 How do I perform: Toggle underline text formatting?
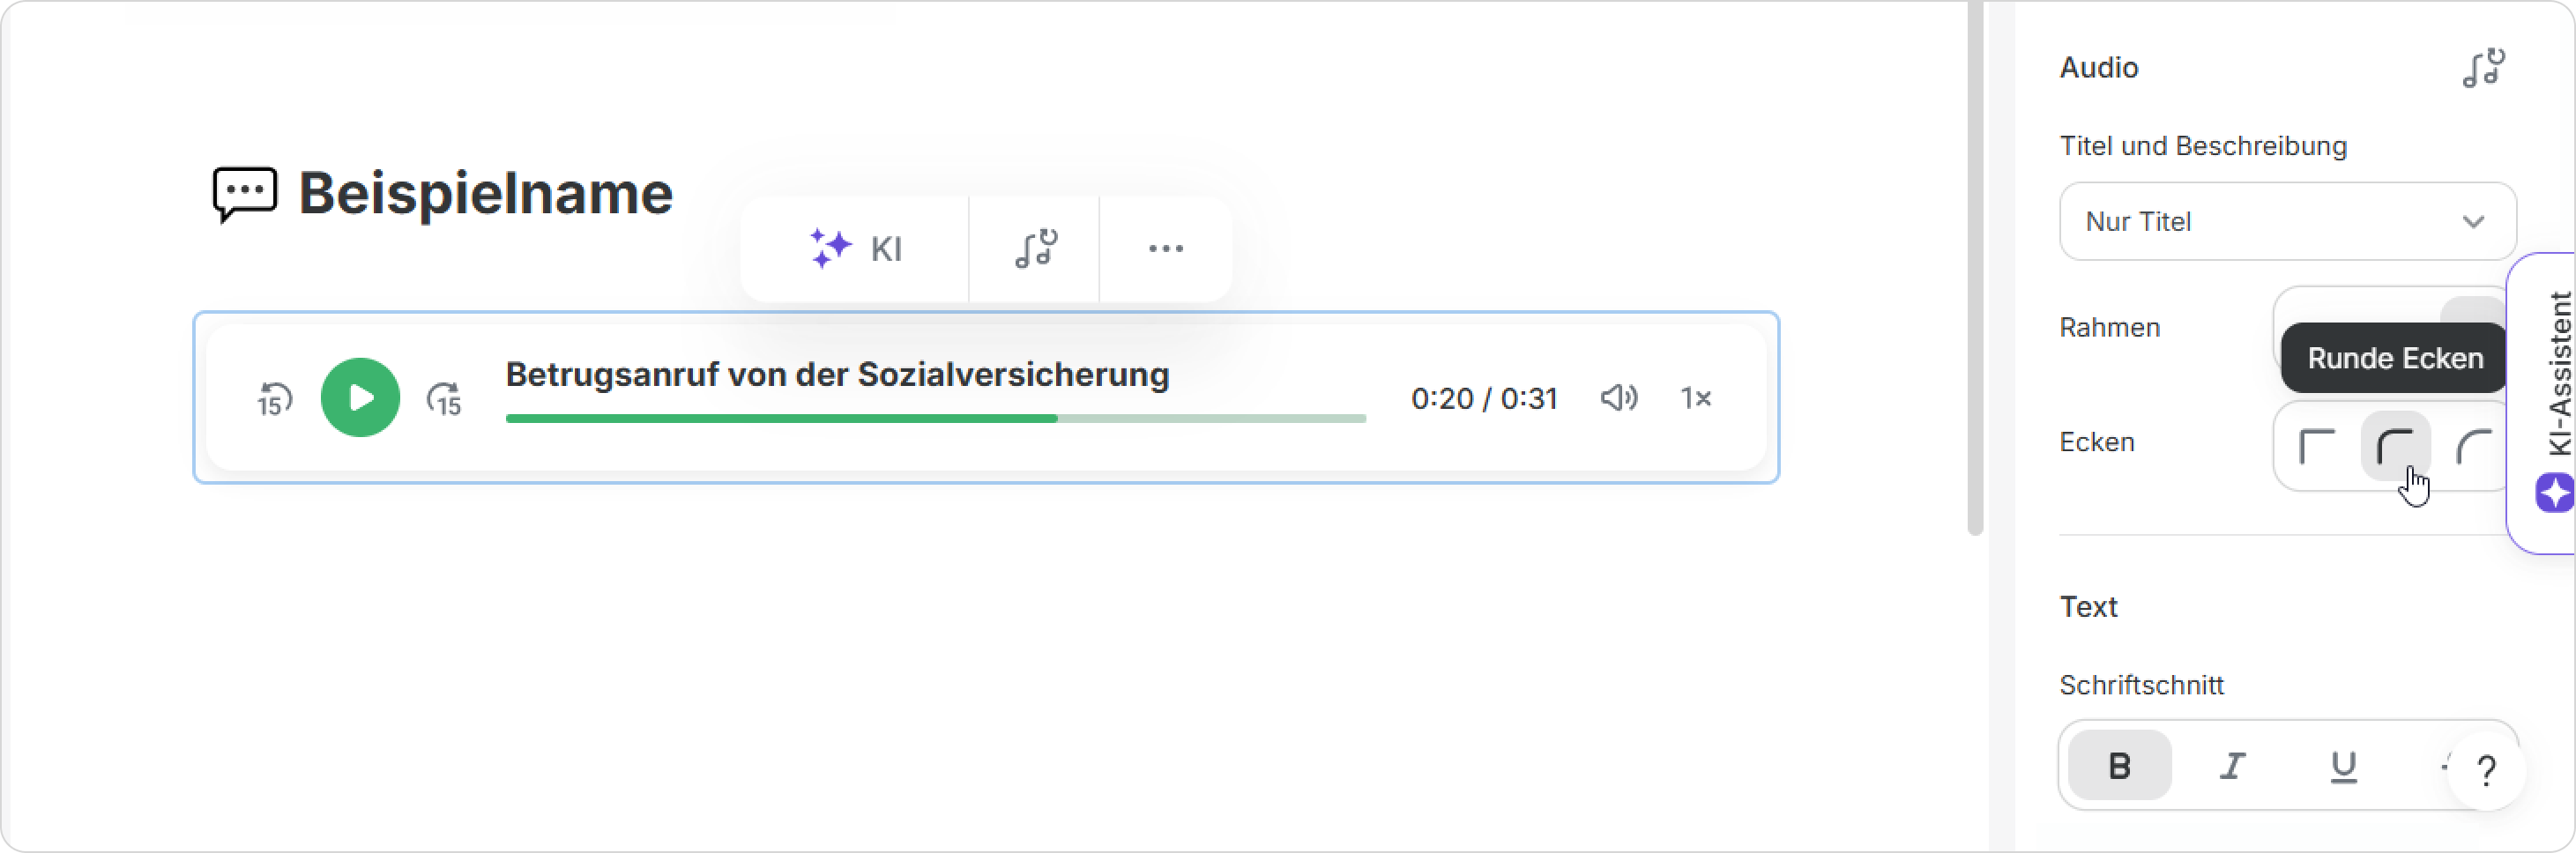2343,766
